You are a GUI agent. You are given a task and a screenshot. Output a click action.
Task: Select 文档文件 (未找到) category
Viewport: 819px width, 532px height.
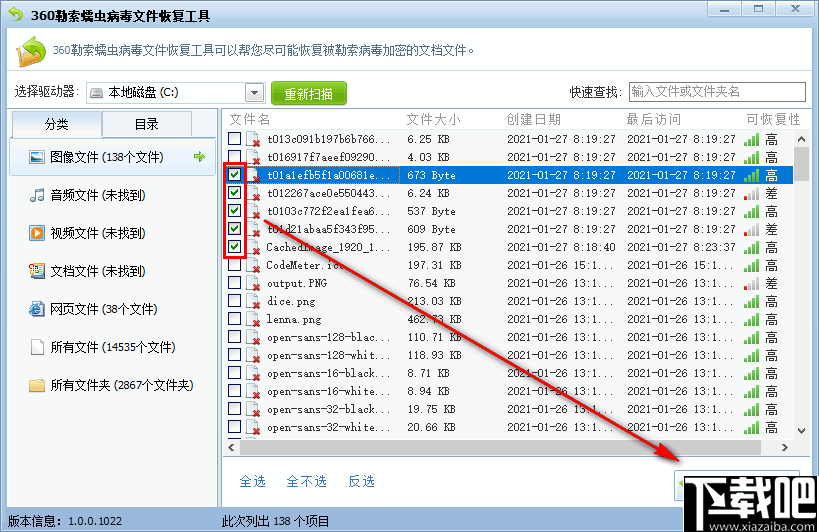(112, 271)
